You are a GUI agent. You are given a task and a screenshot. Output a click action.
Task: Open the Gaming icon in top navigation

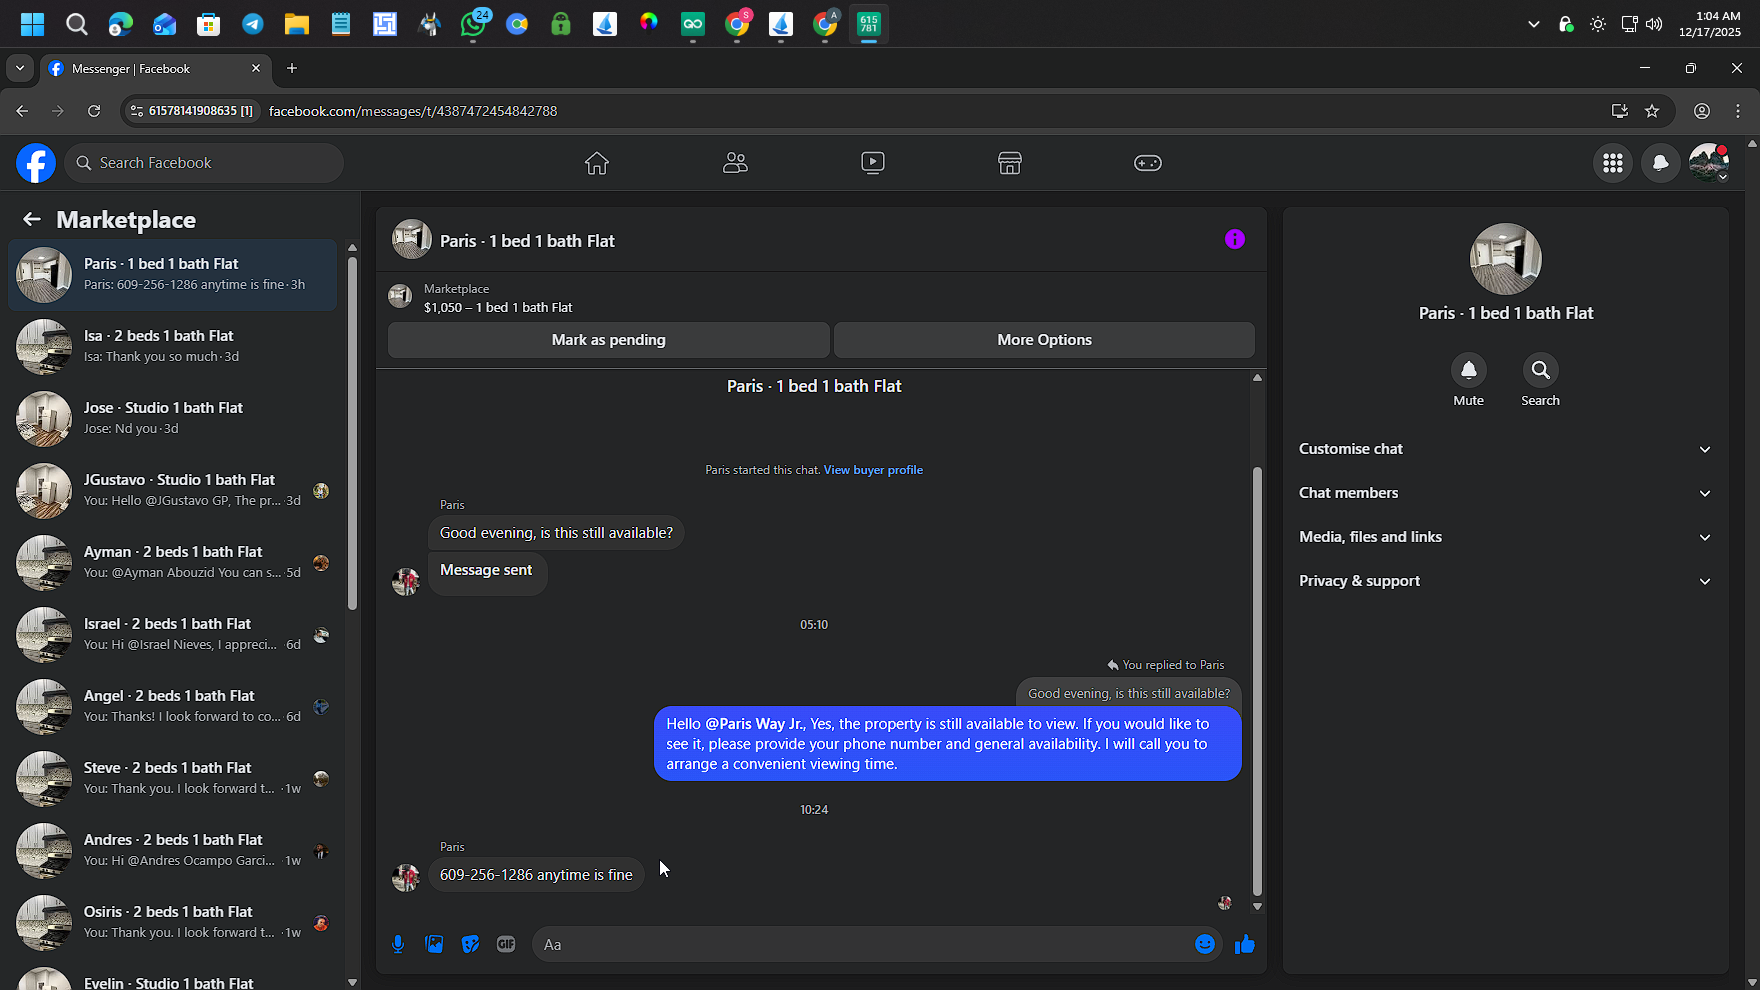coord(1148,163)
